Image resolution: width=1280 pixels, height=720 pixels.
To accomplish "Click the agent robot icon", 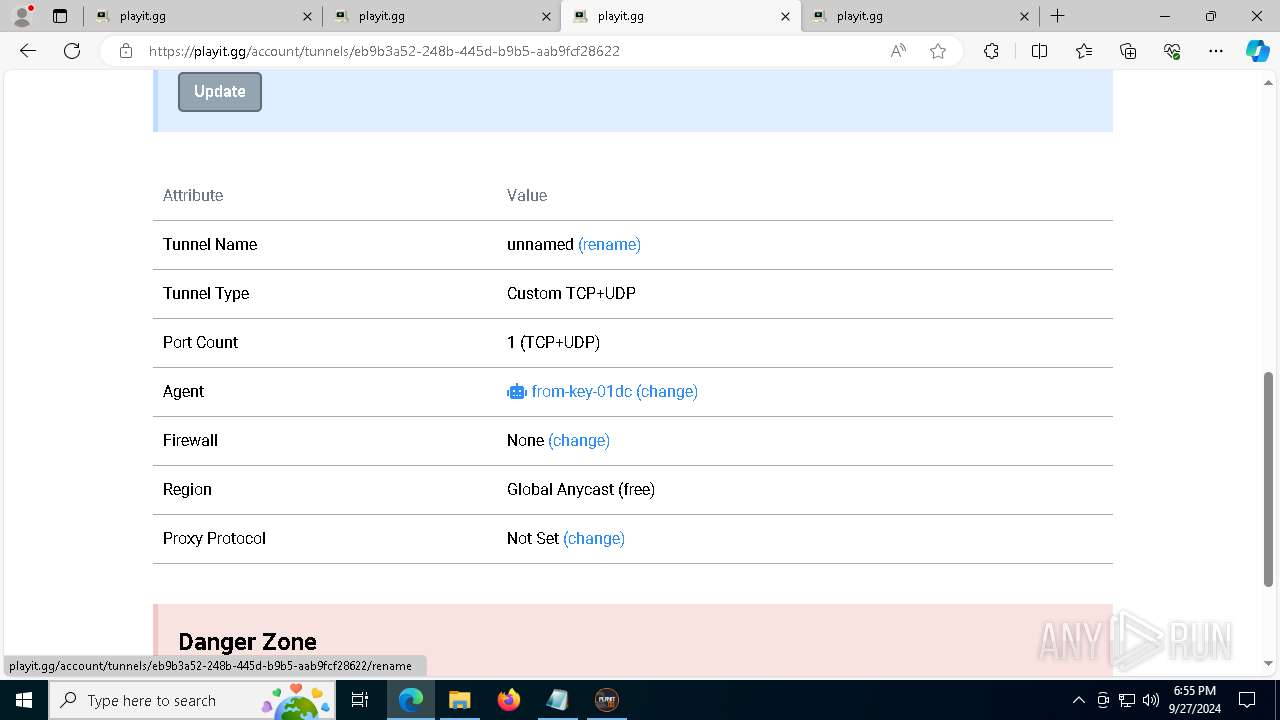I will click(516, 392).
